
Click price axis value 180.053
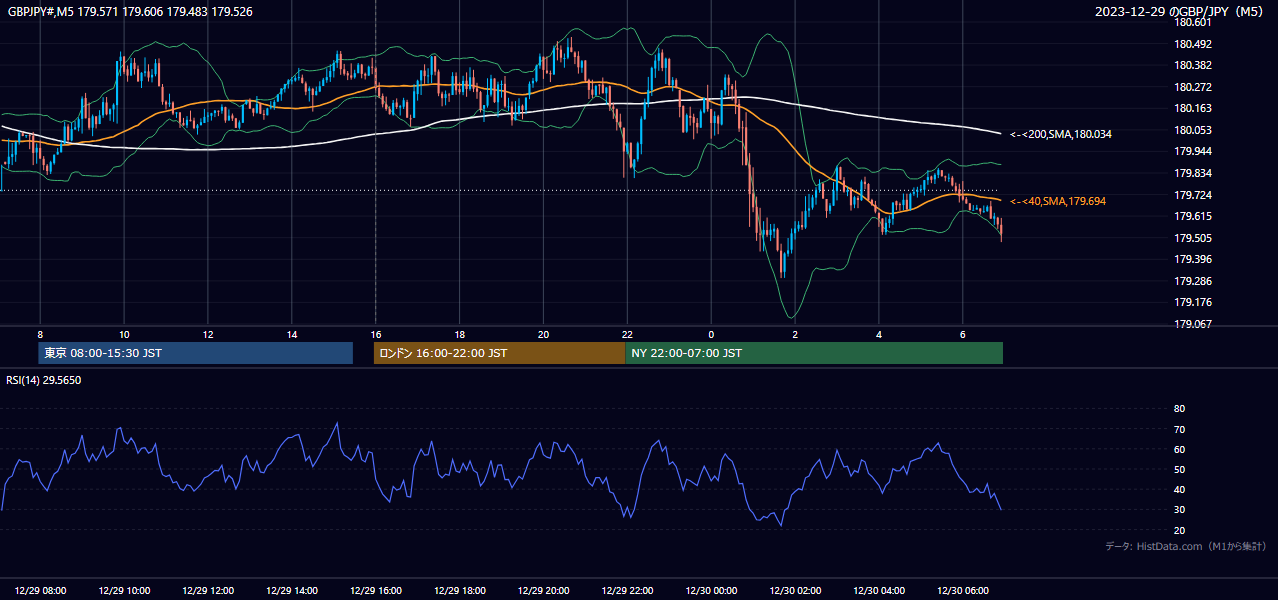pos(1192,130)
